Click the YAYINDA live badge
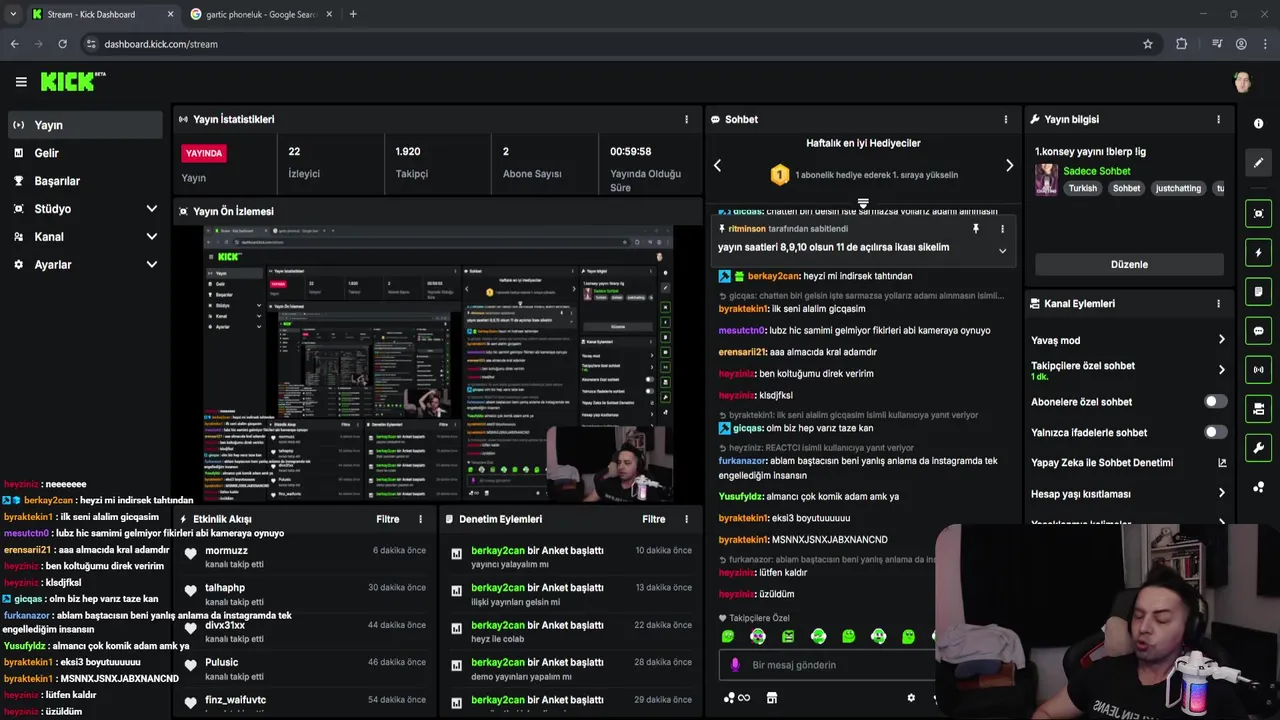Screen dimensions: 1280x720 point(203,153)
